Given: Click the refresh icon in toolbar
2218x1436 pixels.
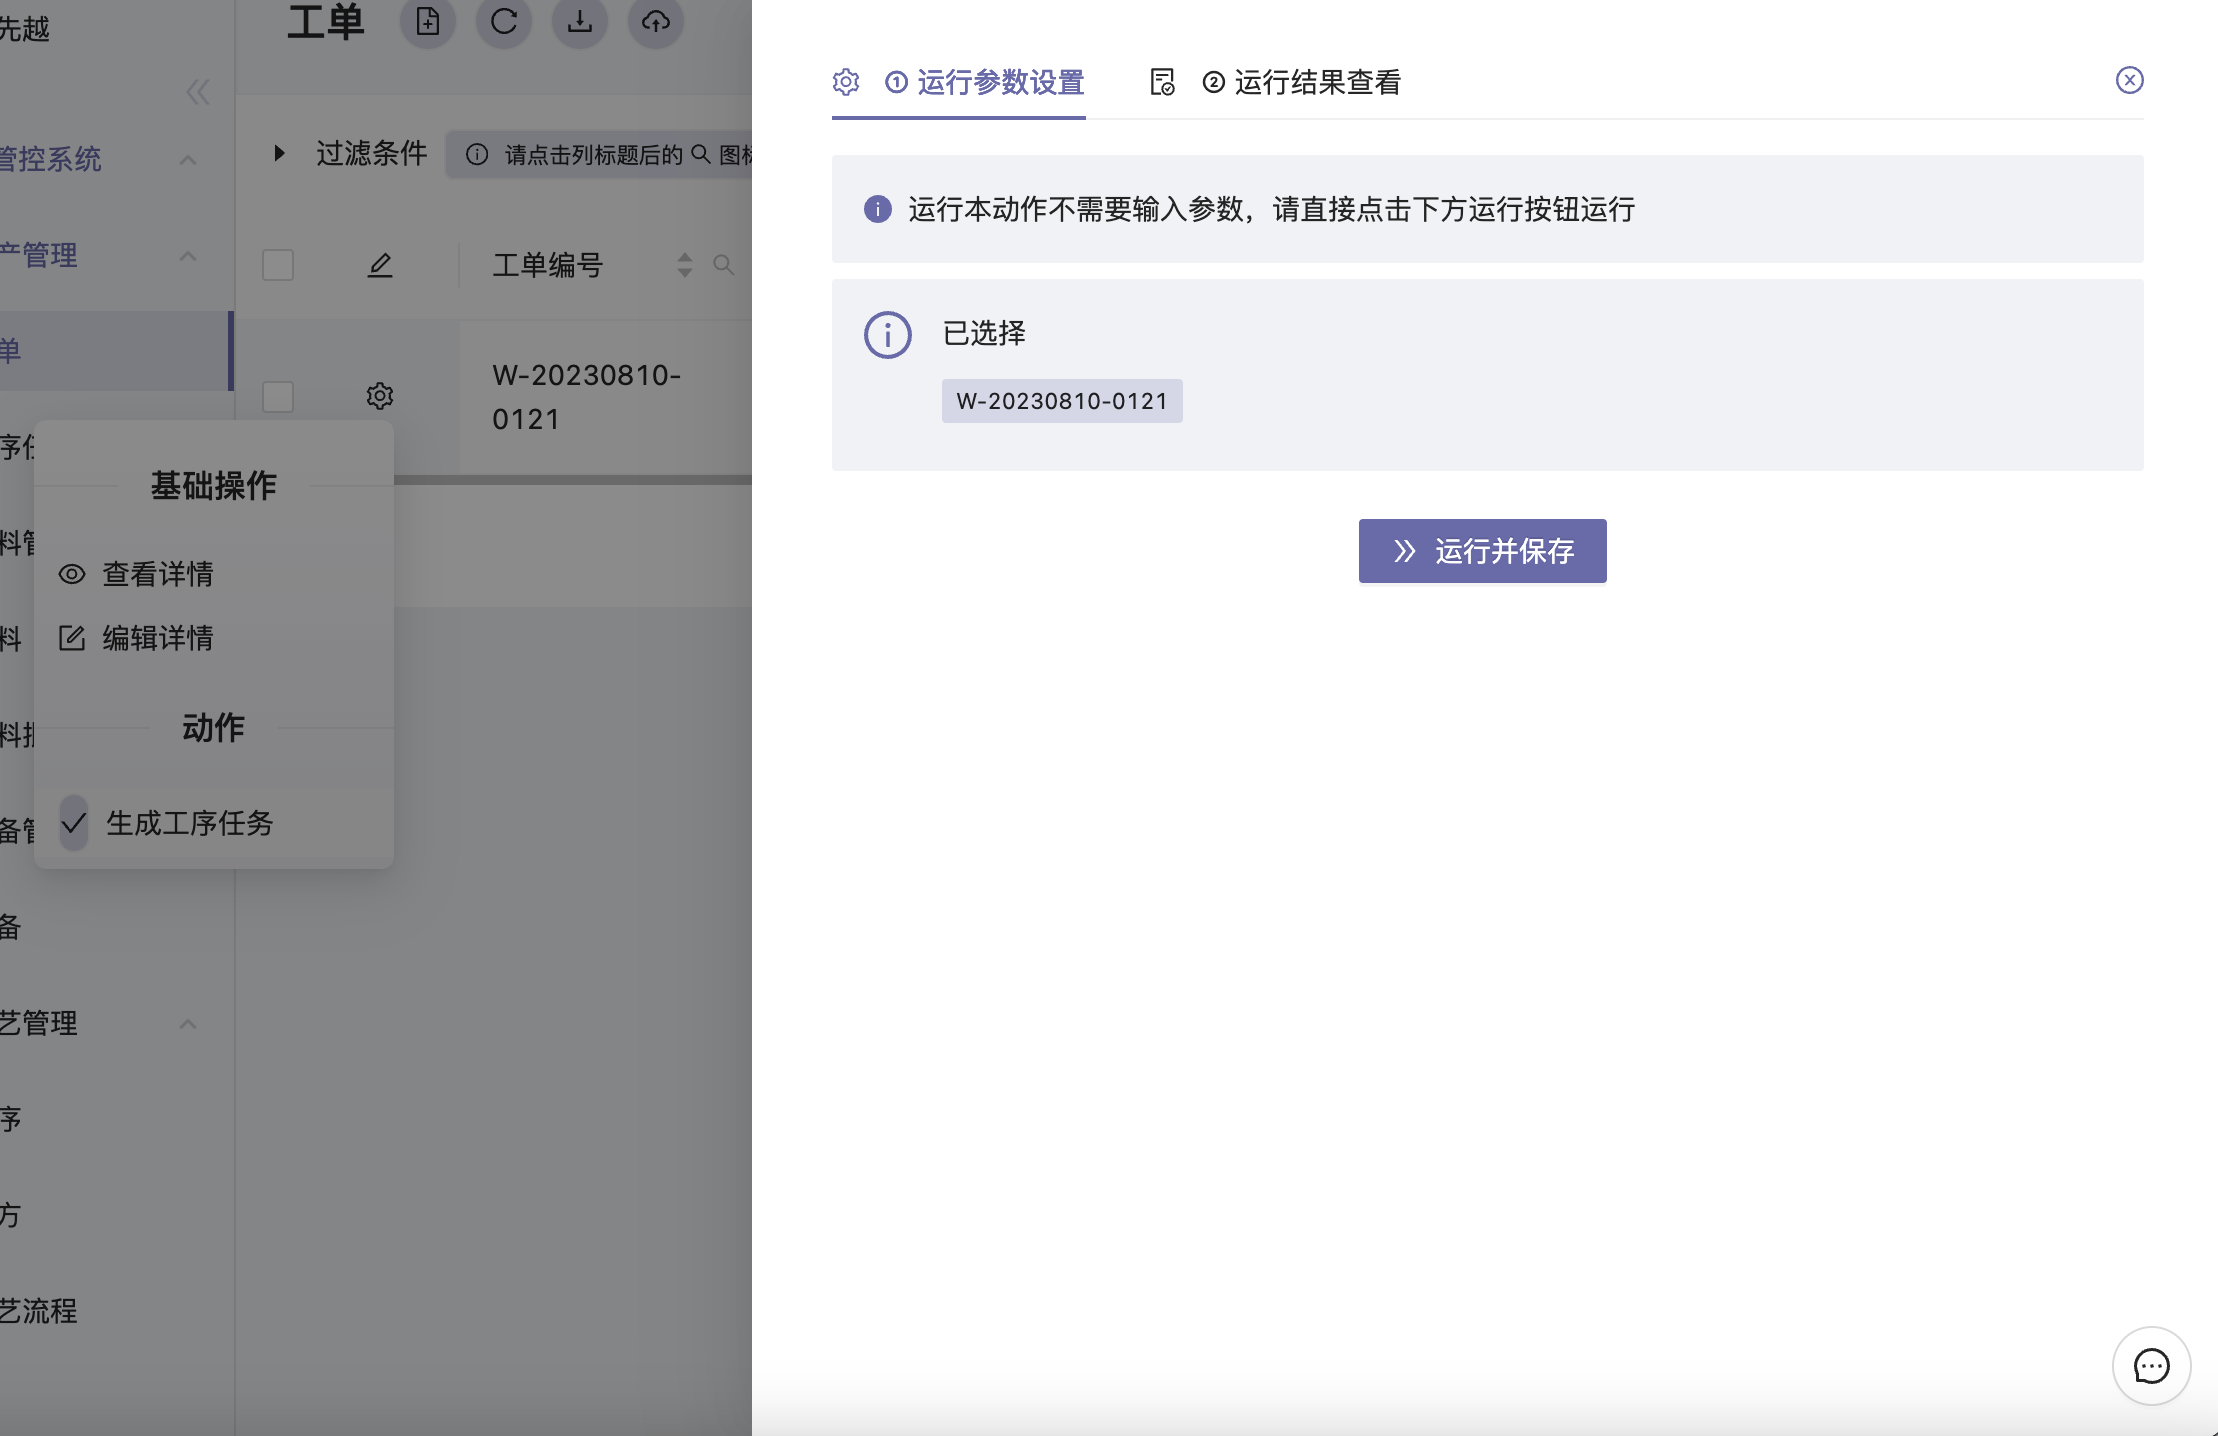Looking at the screenshot, I should point(504,21).
